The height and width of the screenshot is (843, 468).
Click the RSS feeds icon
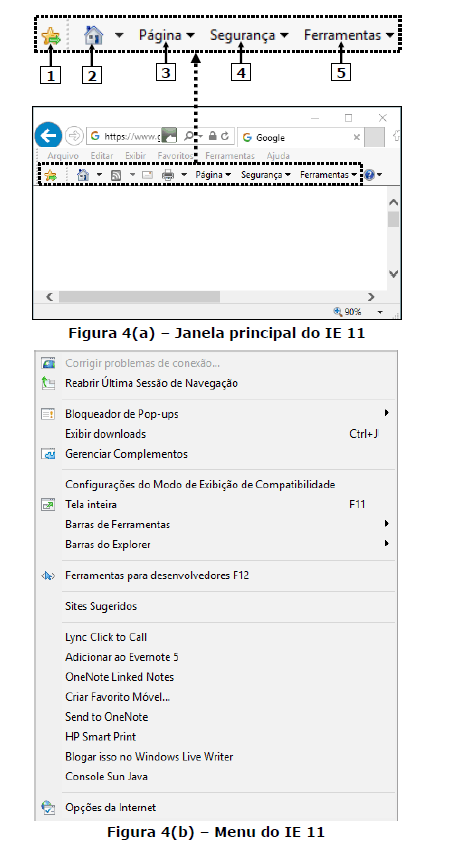116,175
